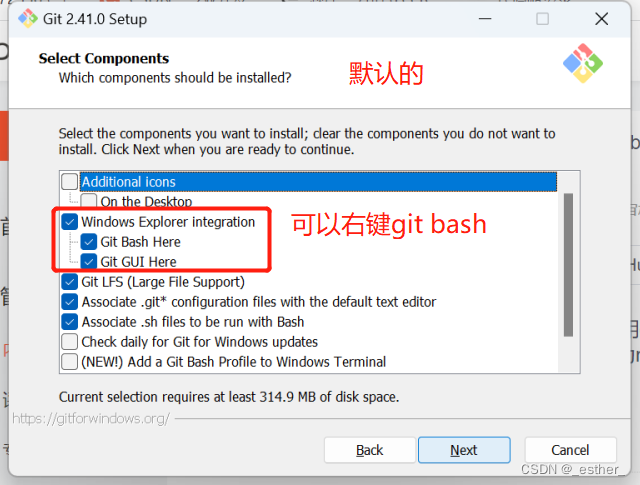Enable the Additional icons checkbox
The height and width of the screenshot is (485, 640).
coord(70,182)
